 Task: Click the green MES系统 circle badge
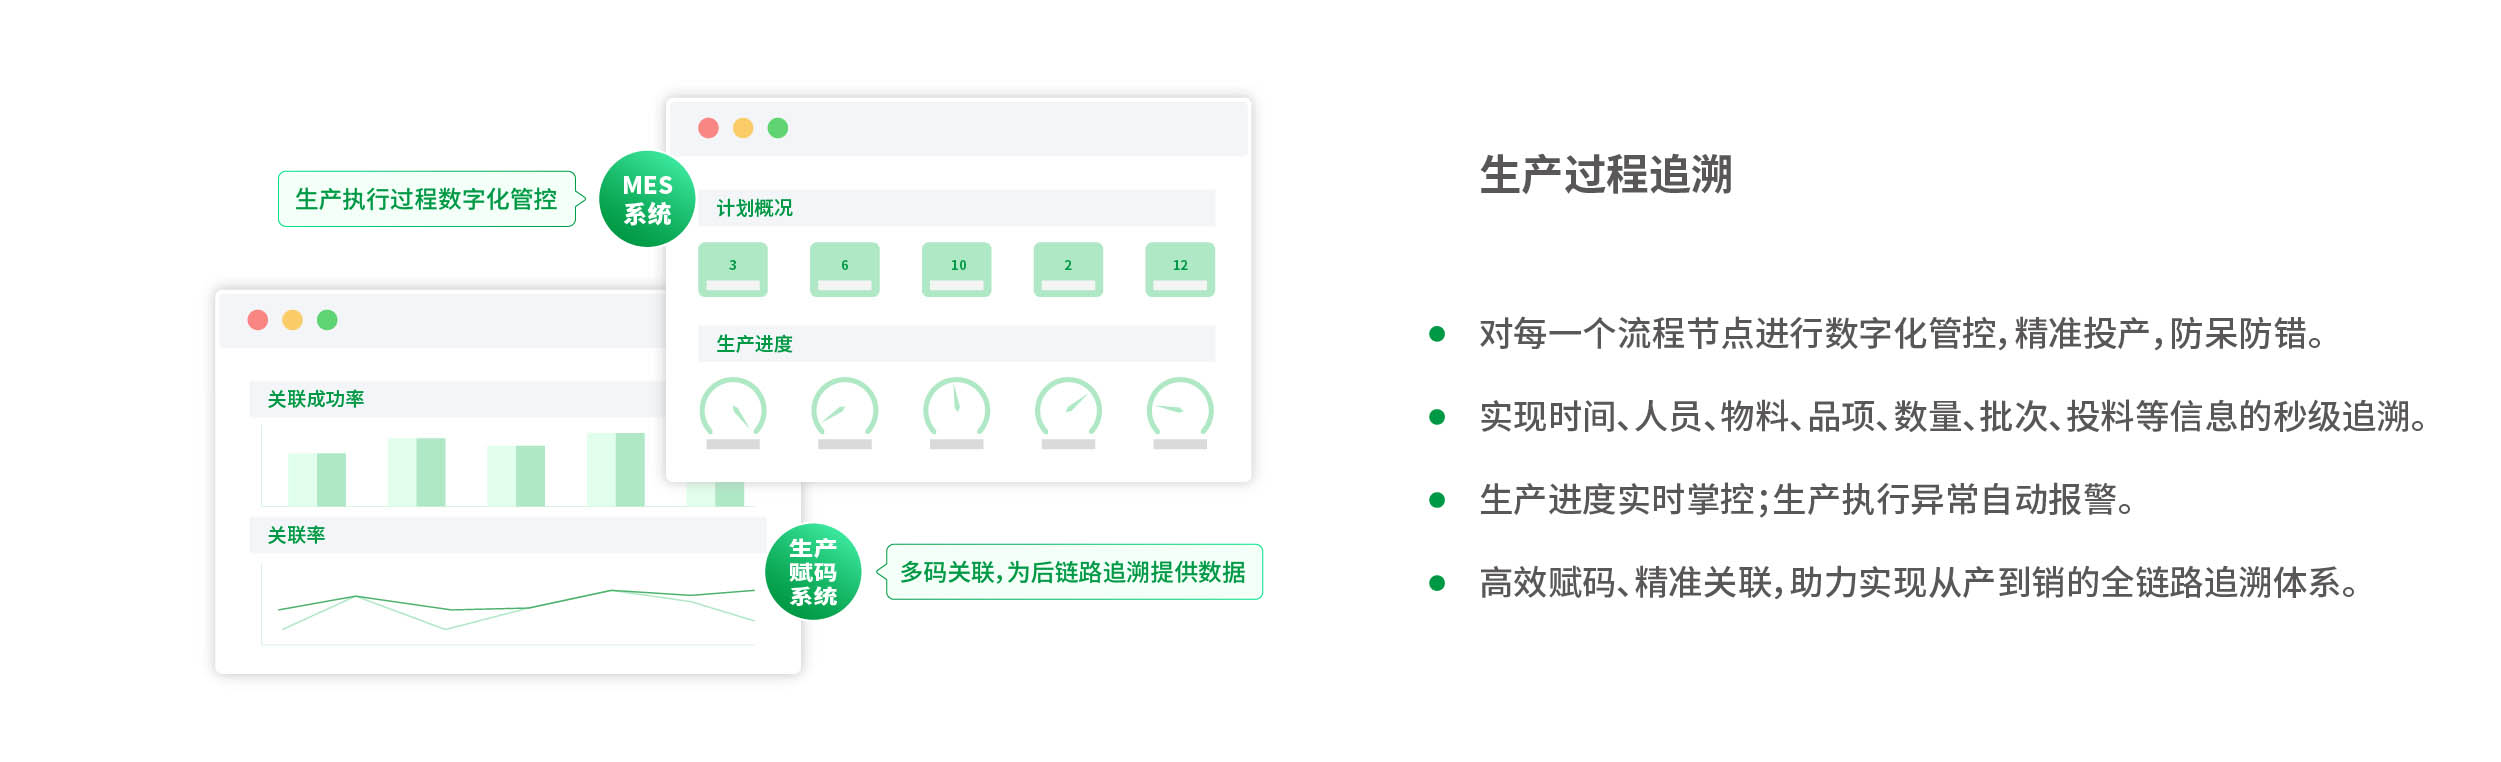646,199
